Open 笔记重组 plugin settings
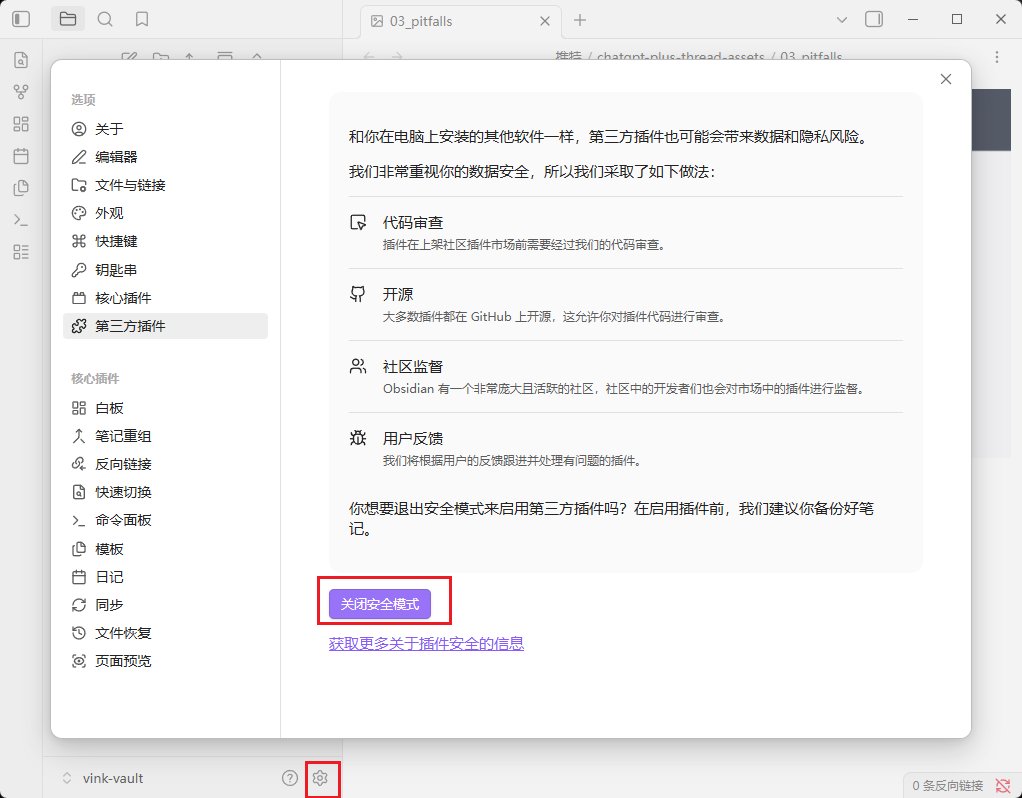The height and width of the screenshot is (798, 1022). (x=166, y=436)
